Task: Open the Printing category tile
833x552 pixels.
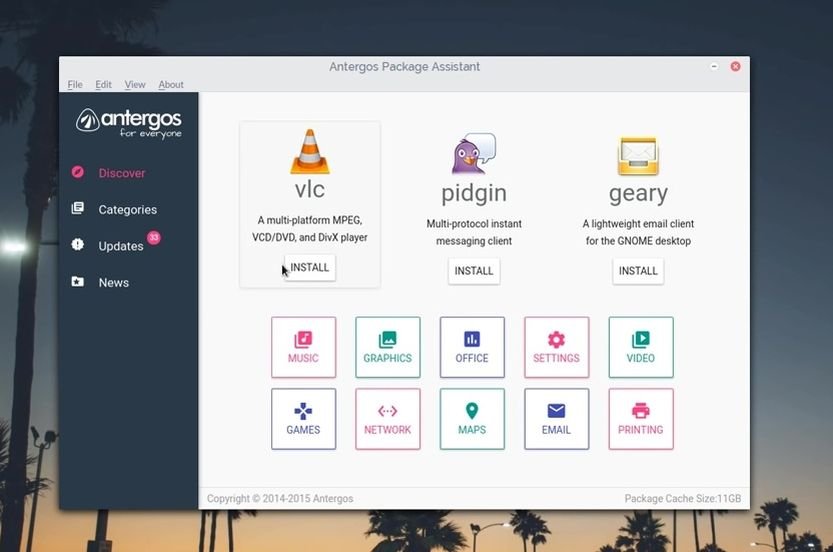Action: click(640, 419)
